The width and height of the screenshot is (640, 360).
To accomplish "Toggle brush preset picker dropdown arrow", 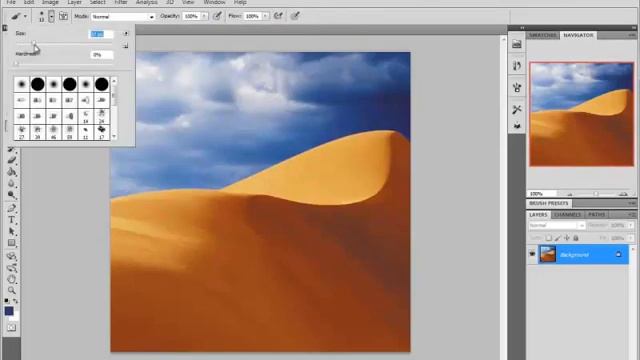I will [51, 16].
